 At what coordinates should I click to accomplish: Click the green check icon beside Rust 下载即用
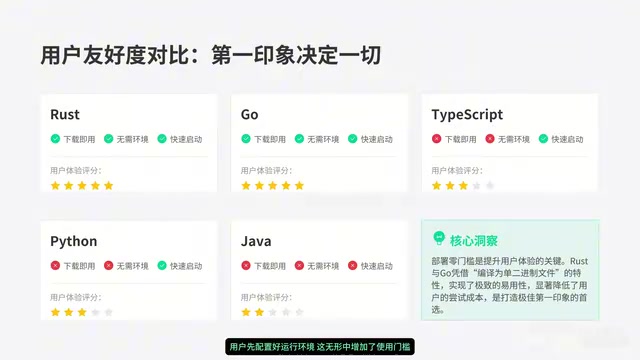click(x=55, y=139)
